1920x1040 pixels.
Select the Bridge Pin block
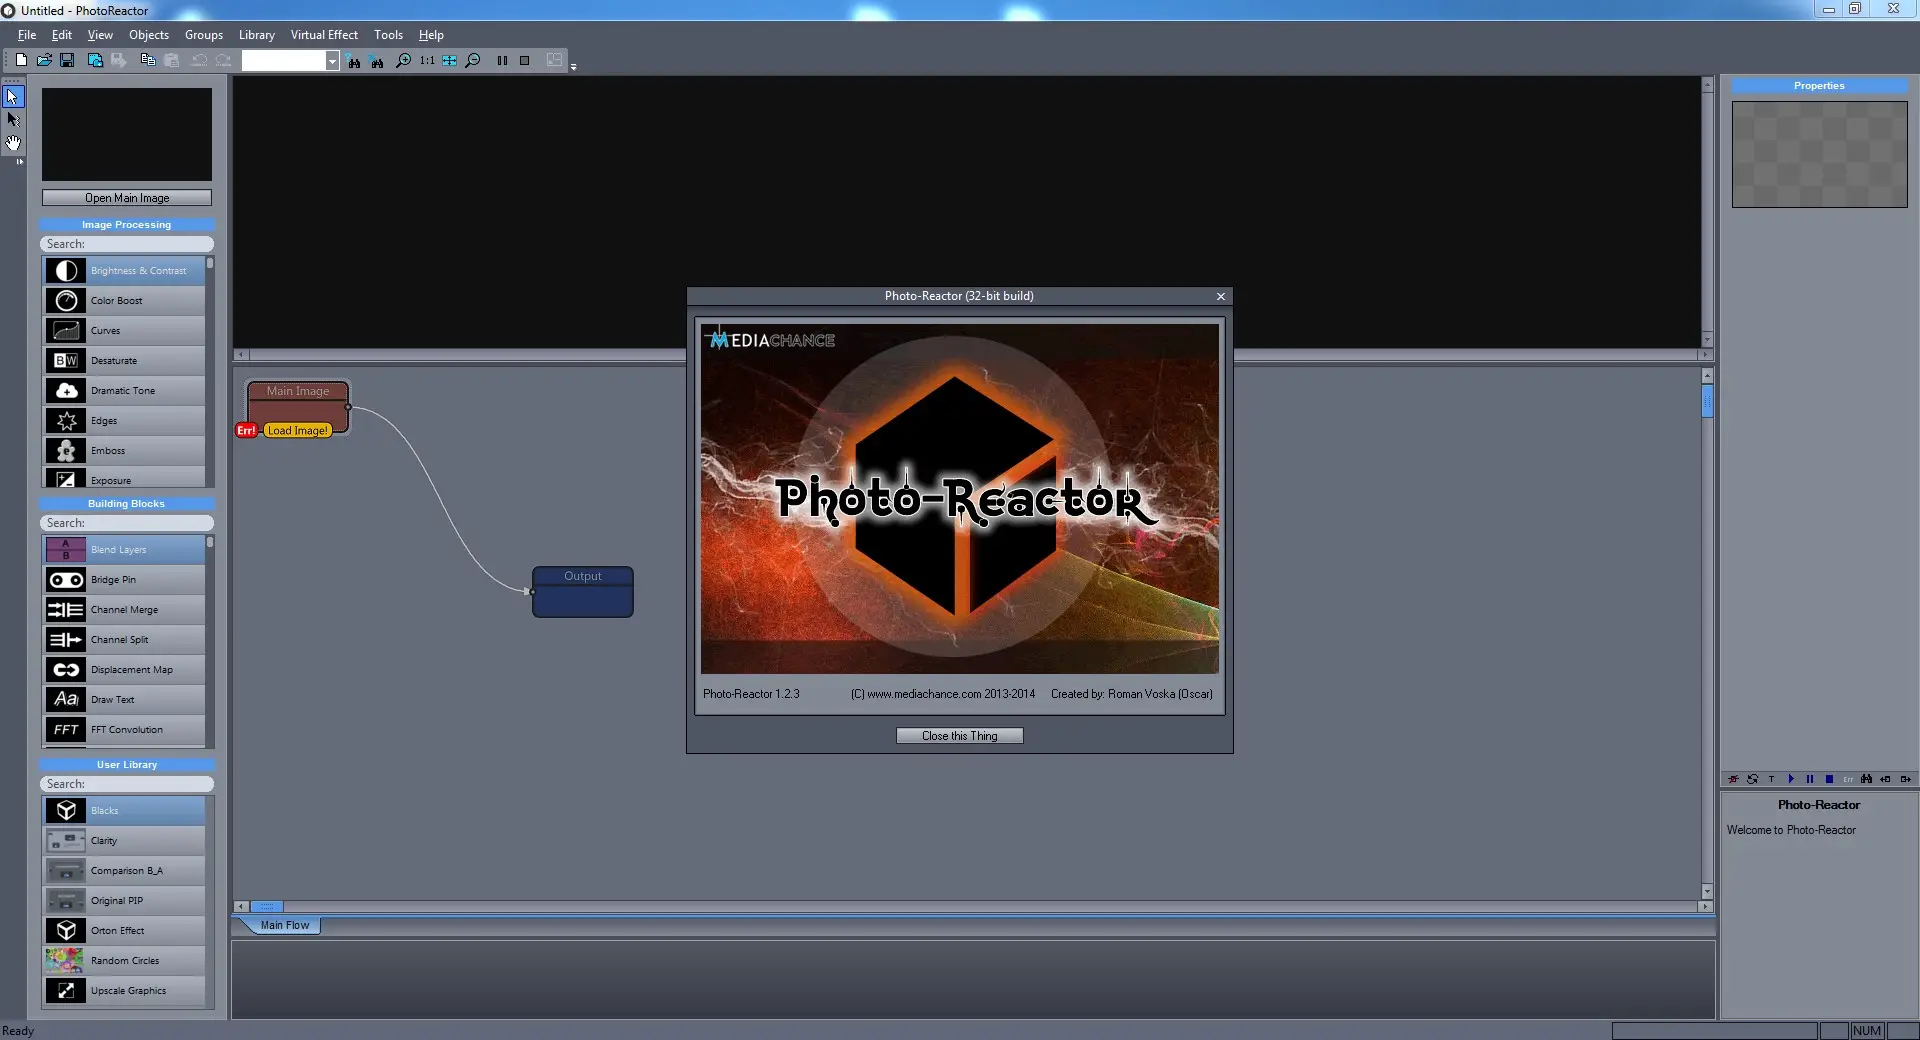tap(125, 580)
